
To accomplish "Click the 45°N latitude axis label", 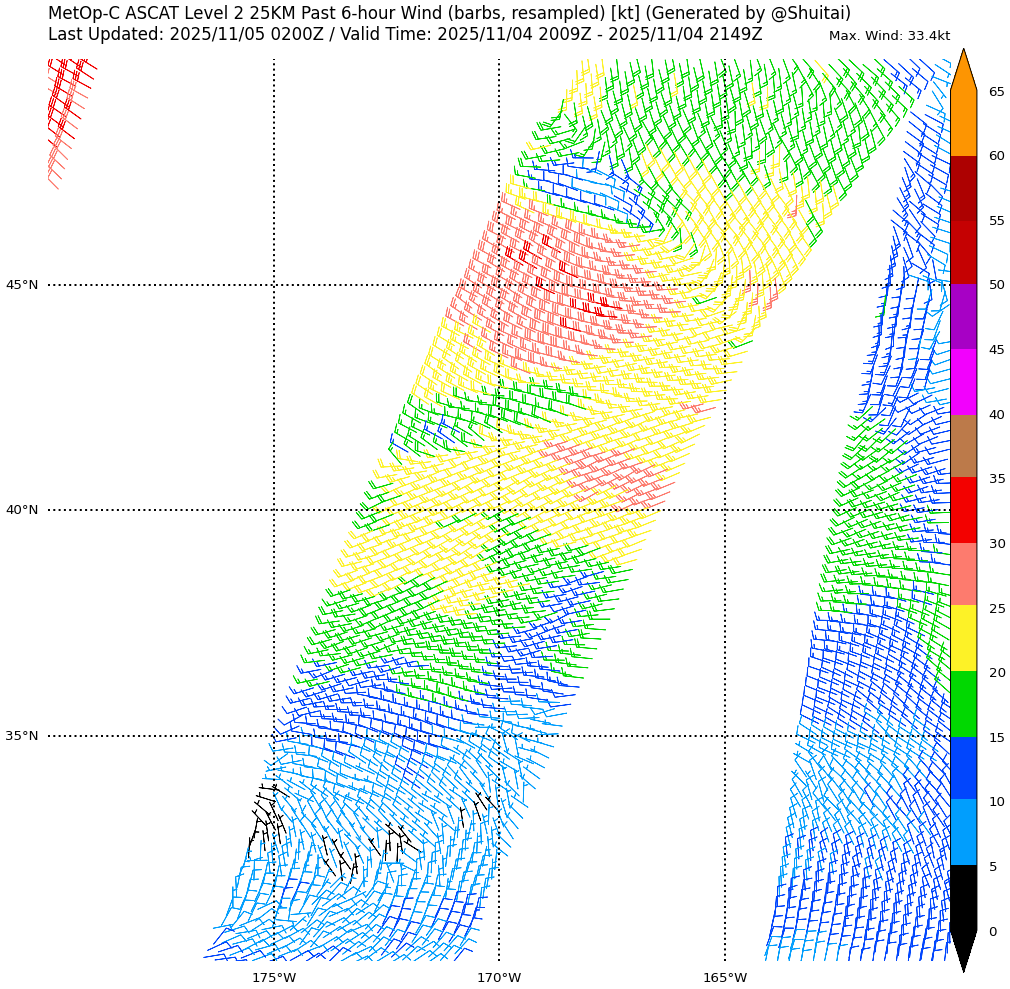I will click(x=22, y=285).
